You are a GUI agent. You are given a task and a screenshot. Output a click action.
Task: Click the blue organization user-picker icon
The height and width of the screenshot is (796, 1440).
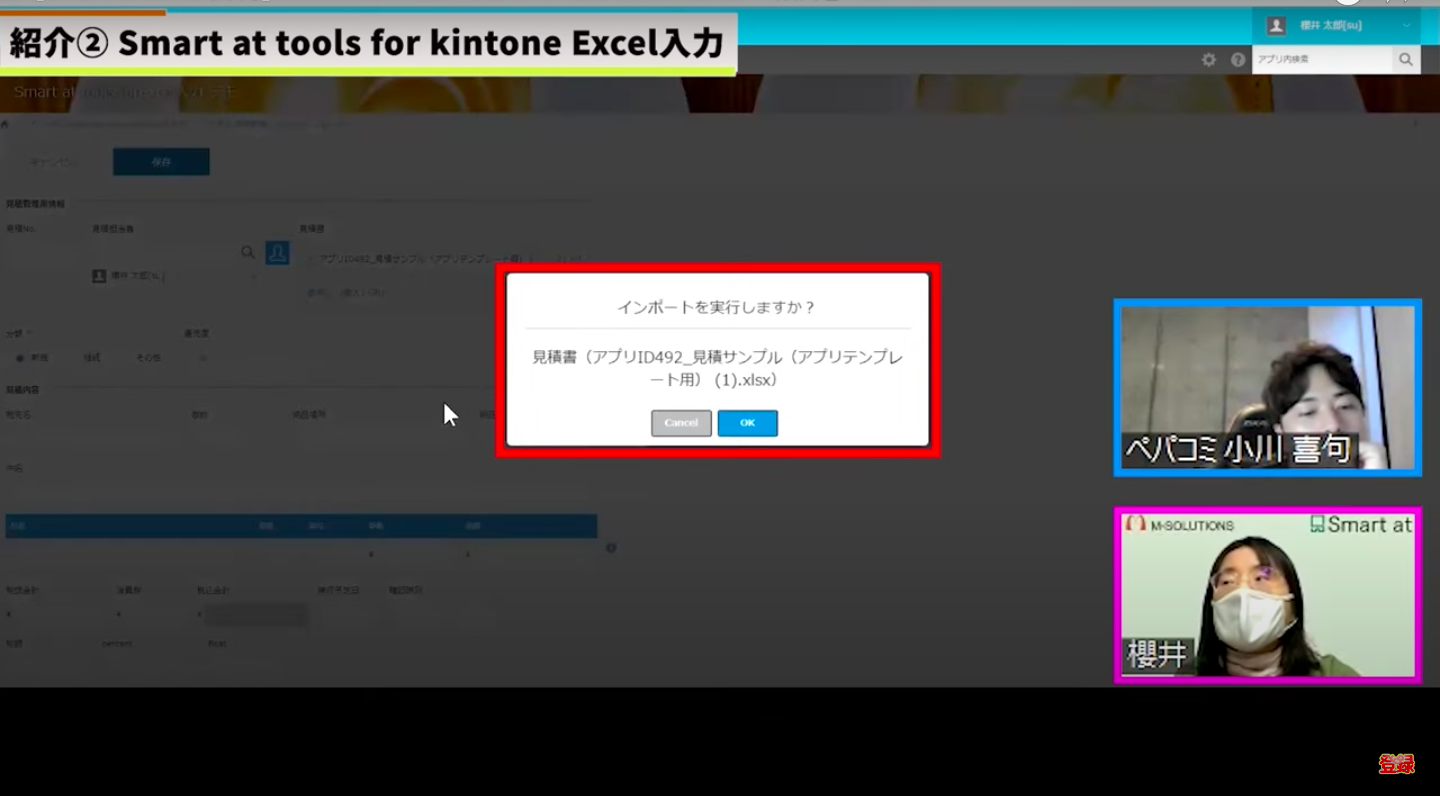coord(278,253)
